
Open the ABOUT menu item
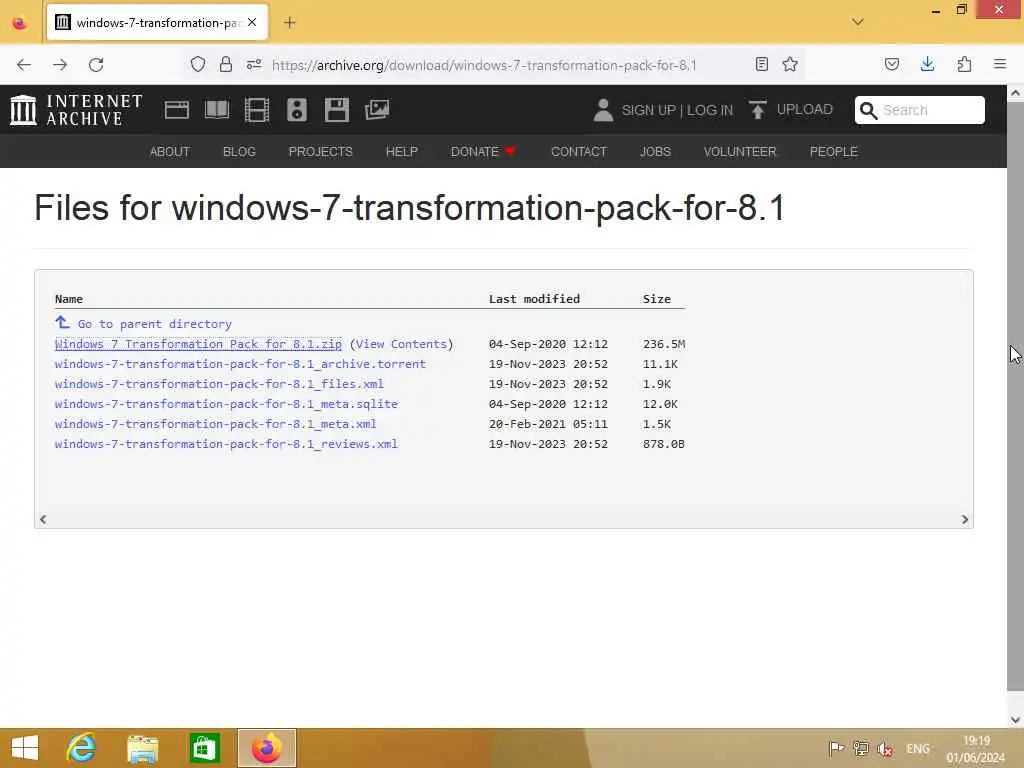pyautogui.click(x=170, y=152)
